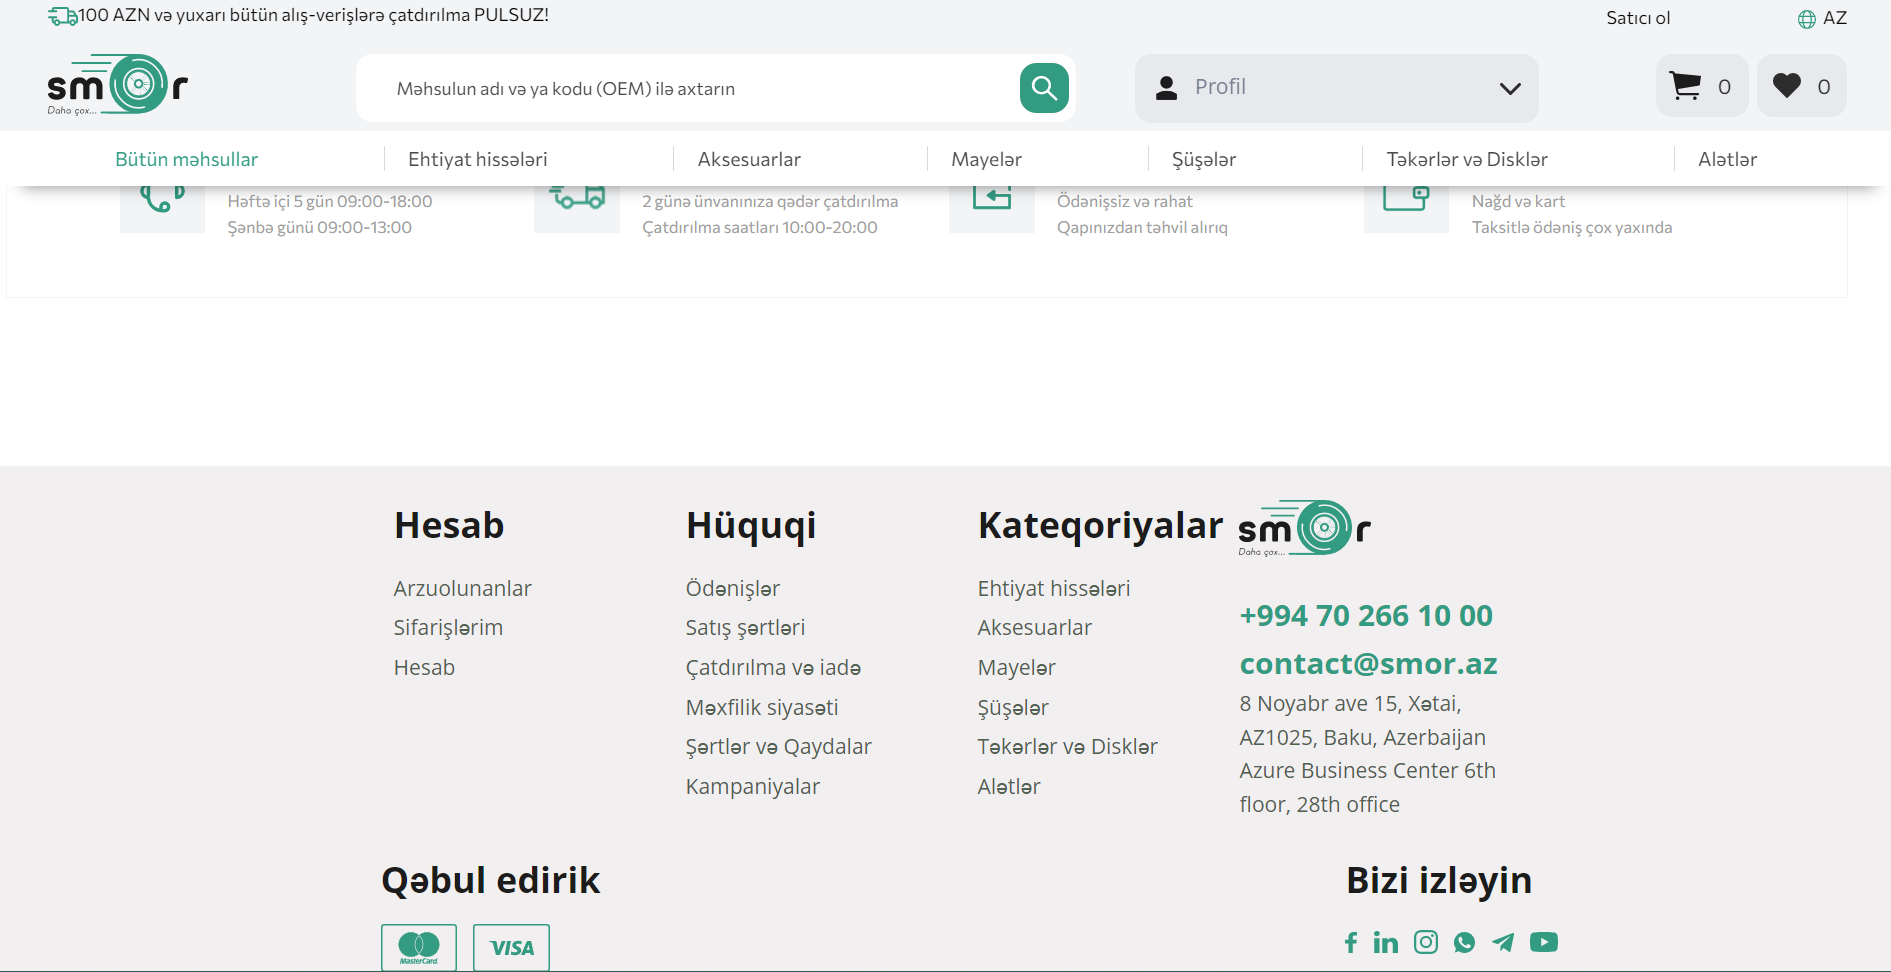
Task: Open the Instagram social icon
Action: coord(1425,942)
